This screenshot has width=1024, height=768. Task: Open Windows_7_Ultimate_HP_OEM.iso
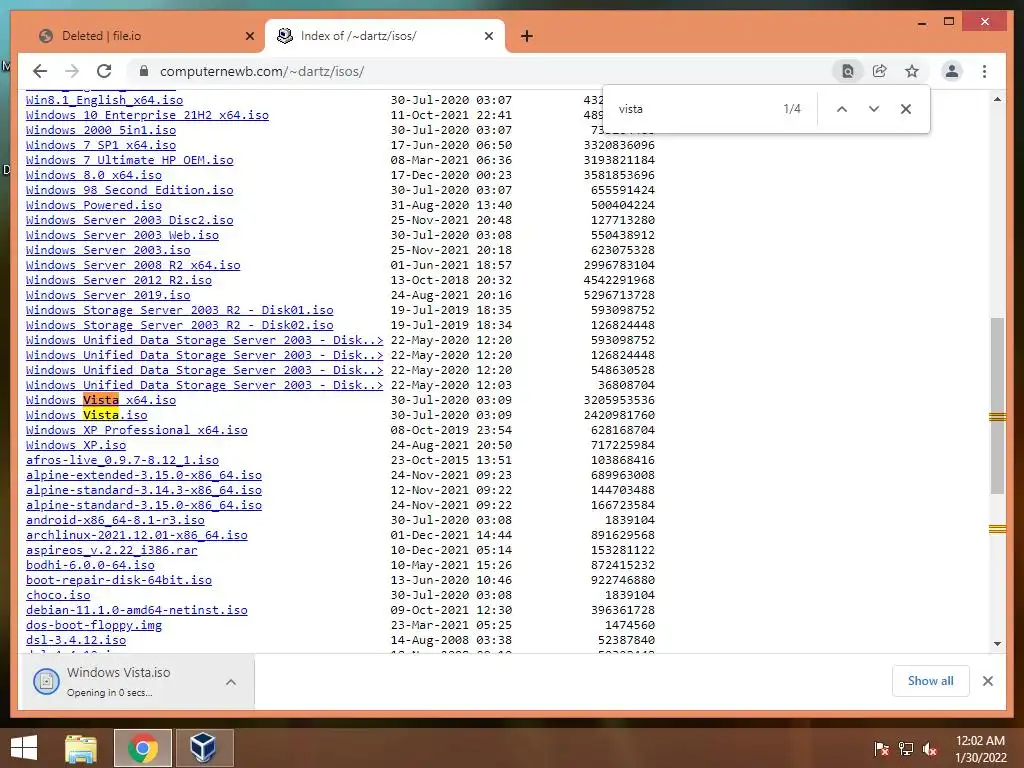tap(129, 160)
